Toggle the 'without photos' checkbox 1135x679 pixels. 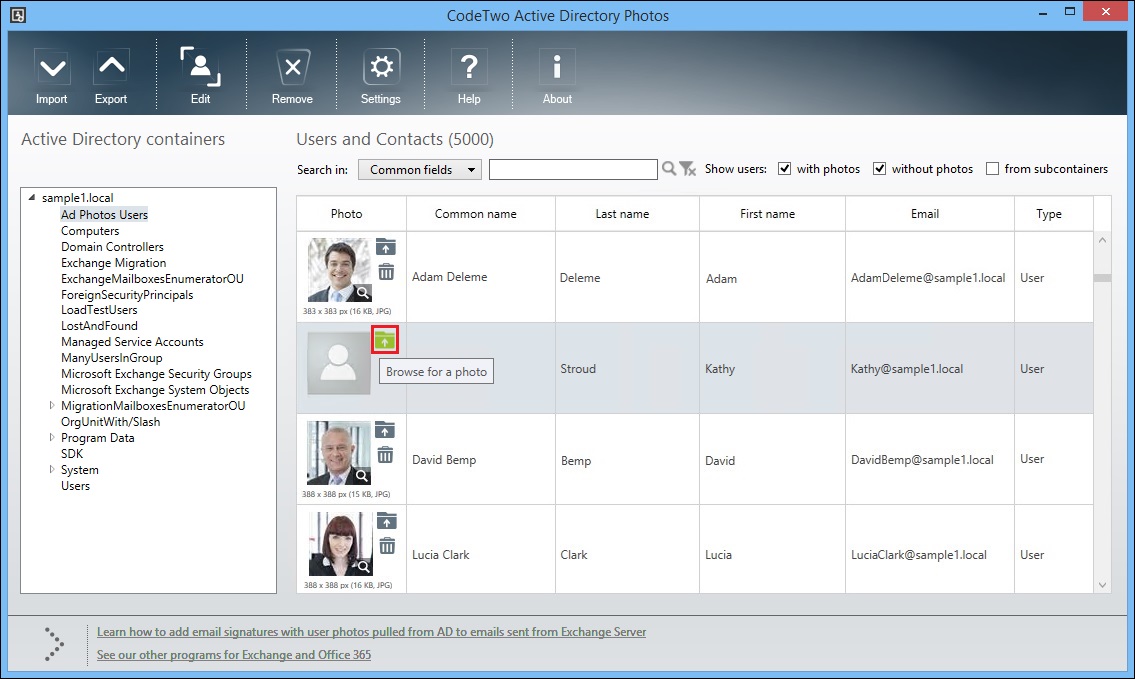pos(879,169)
